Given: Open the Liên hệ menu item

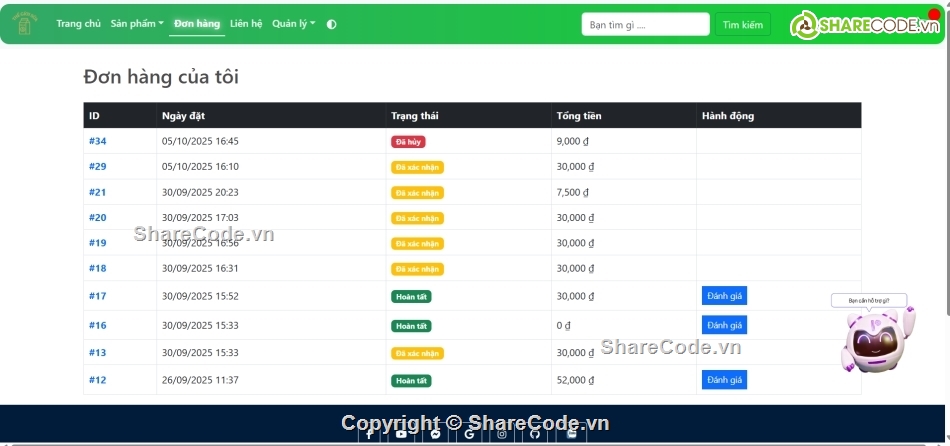Looking at the screenshot, I should click(246, 24).
